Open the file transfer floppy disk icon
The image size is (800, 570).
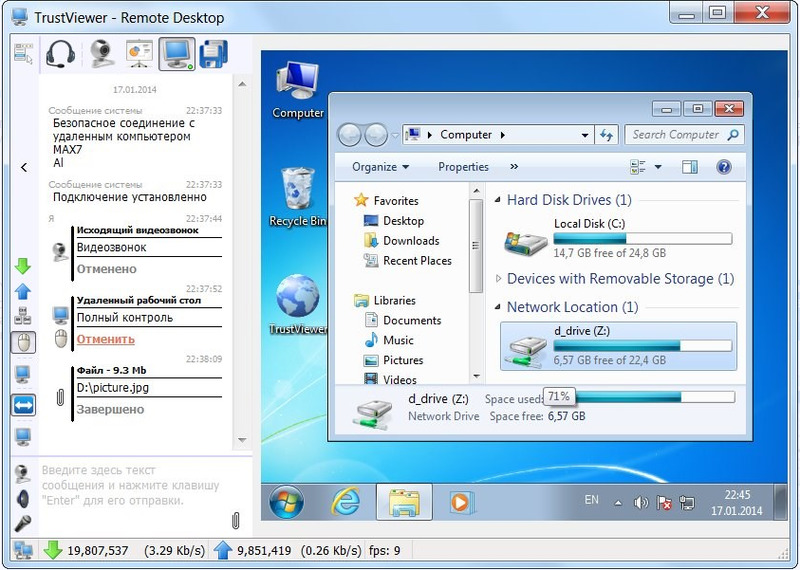213,54
